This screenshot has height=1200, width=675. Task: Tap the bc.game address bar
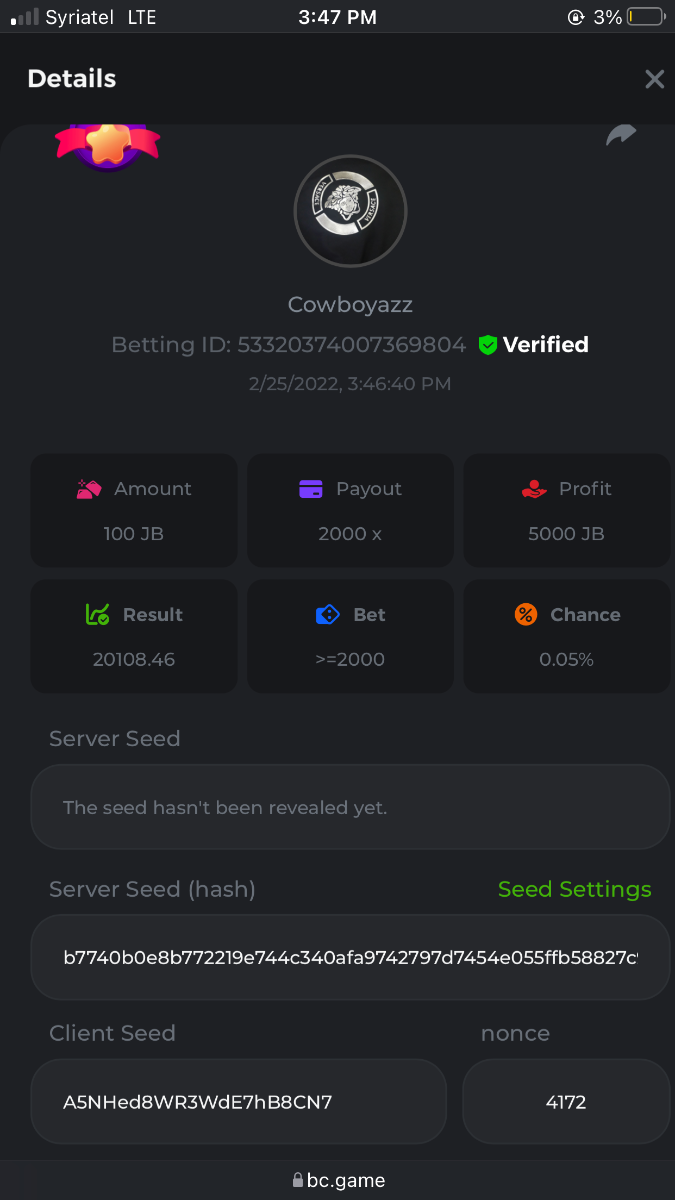(338, 1181)
